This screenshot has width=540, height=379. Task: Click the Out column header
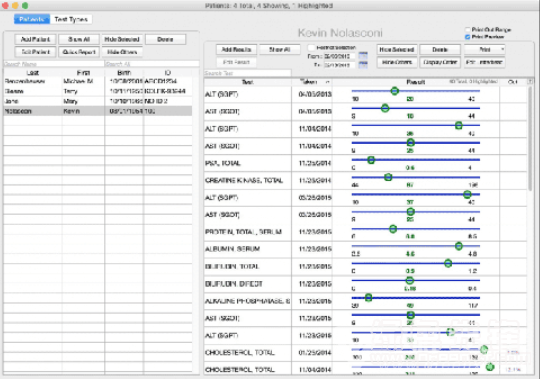tap(513, 82)
